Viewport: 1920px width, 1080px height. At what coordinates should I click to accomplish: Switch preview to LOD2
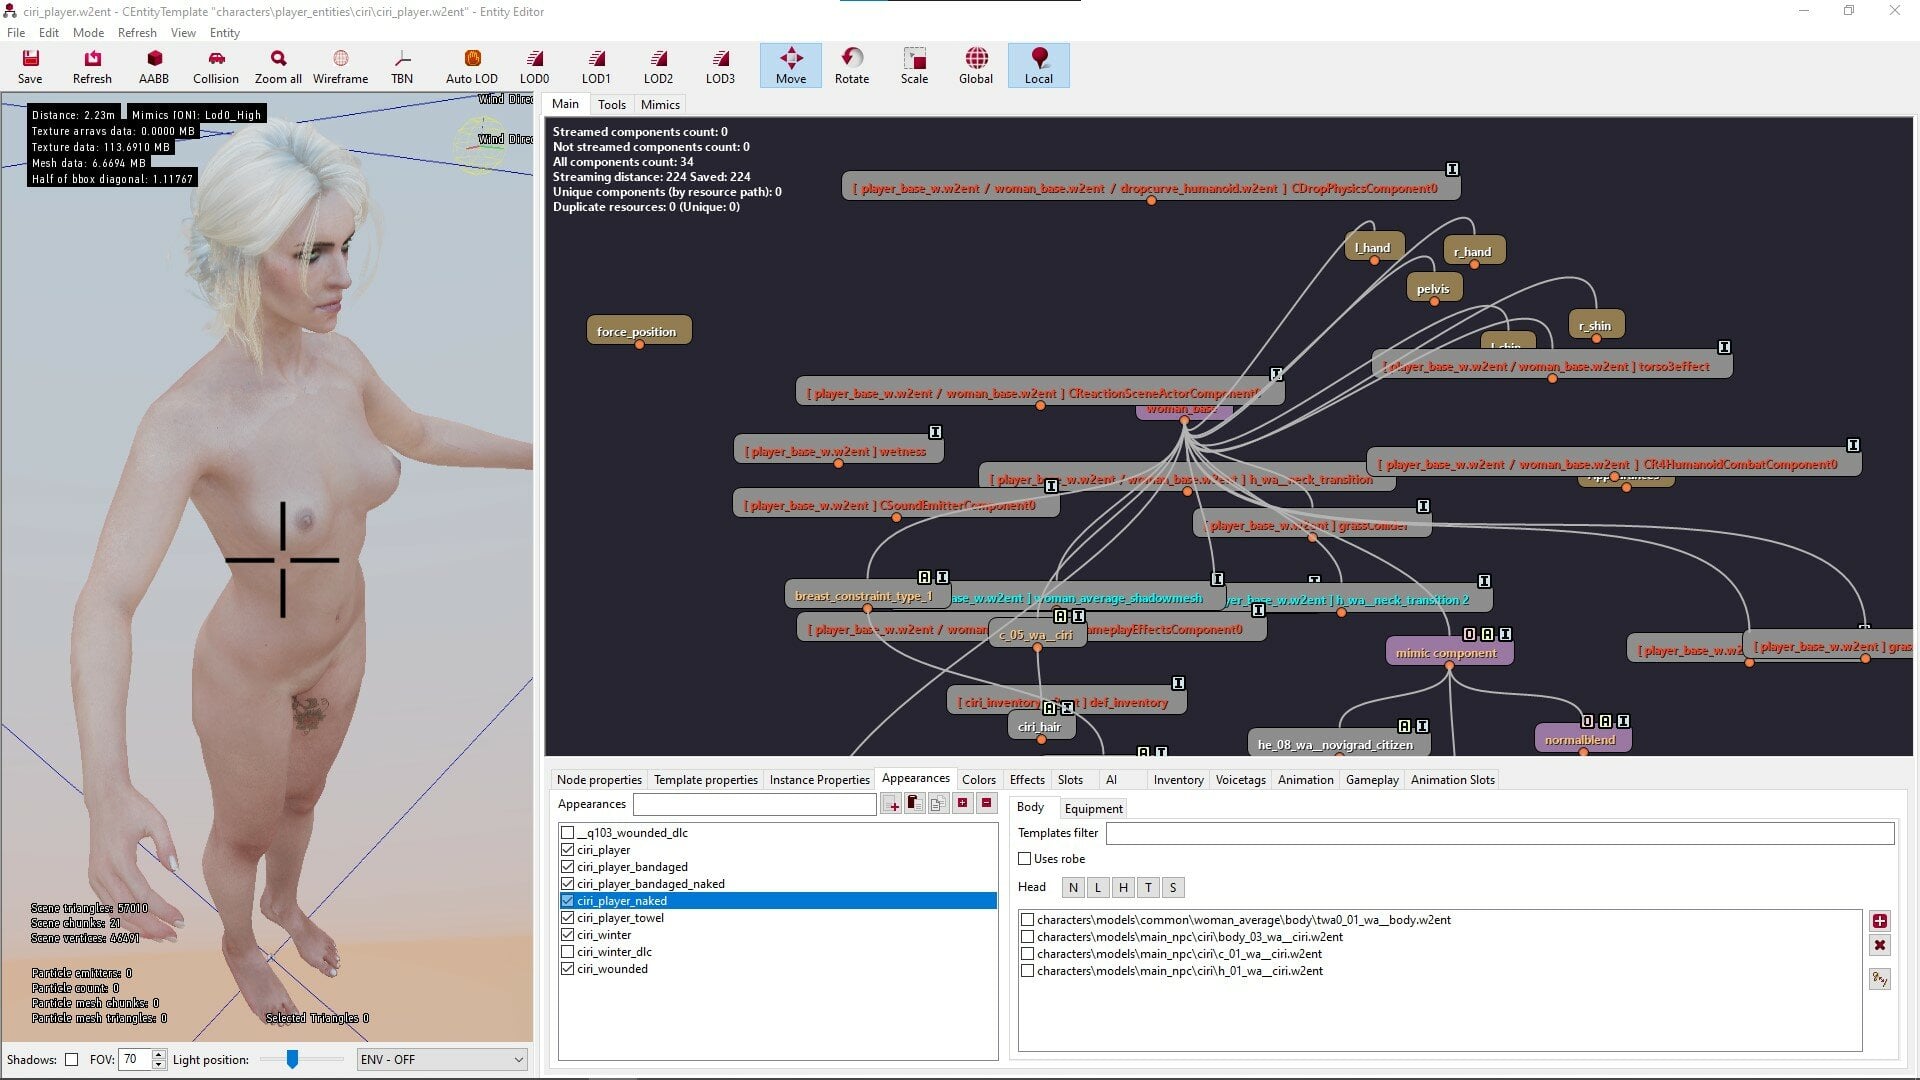(658, 66)
